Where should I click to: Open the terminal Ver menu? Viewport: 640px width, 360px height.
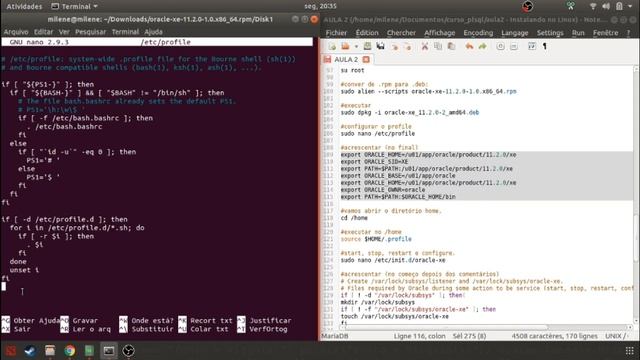pos(64,31)
